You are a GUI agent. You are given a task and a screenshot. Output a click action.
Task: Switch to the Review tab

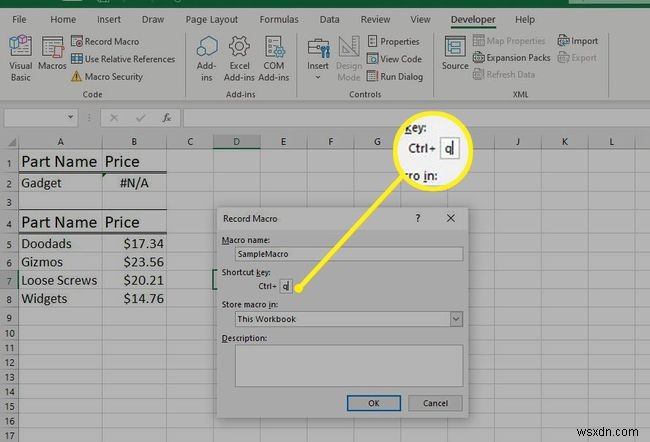[375, 19]
